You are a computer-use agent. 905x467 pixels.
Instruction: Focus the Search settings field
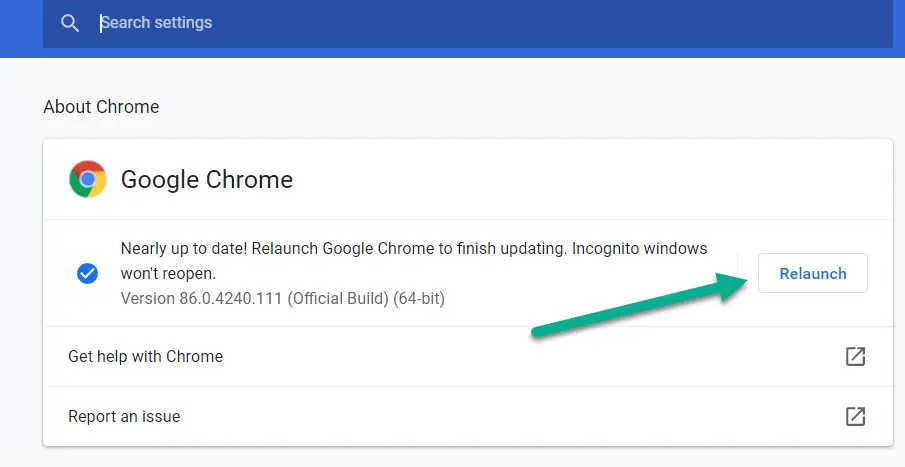[468, 23]
